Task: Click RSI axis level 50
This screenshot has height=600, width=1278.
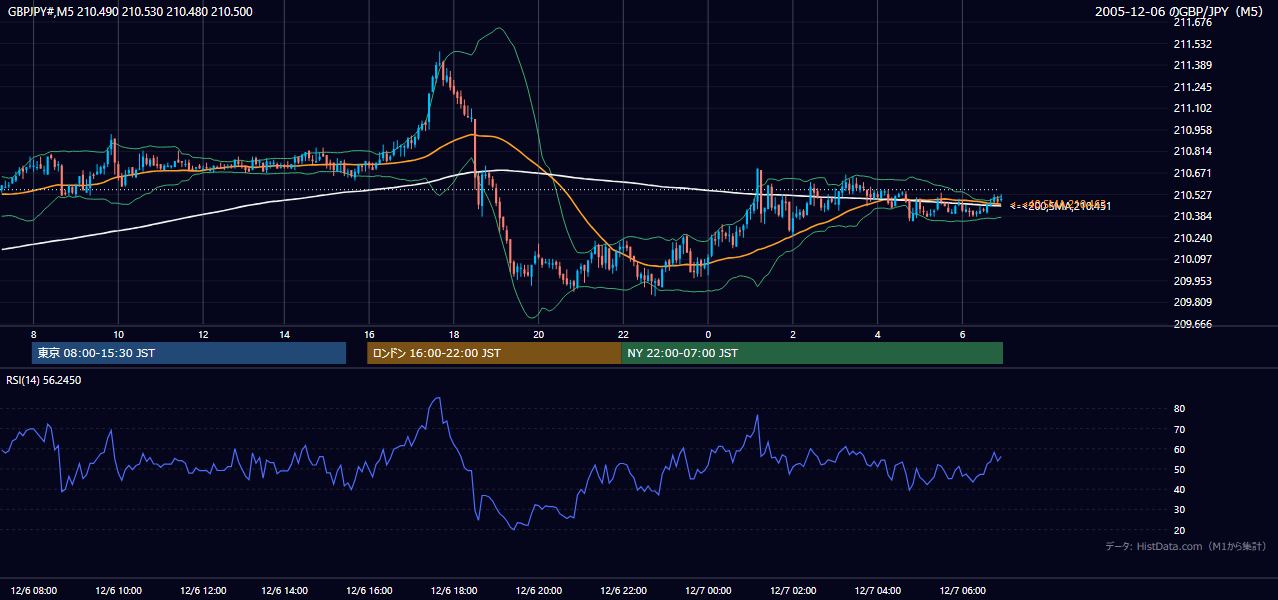Action: pos(1180,469)
